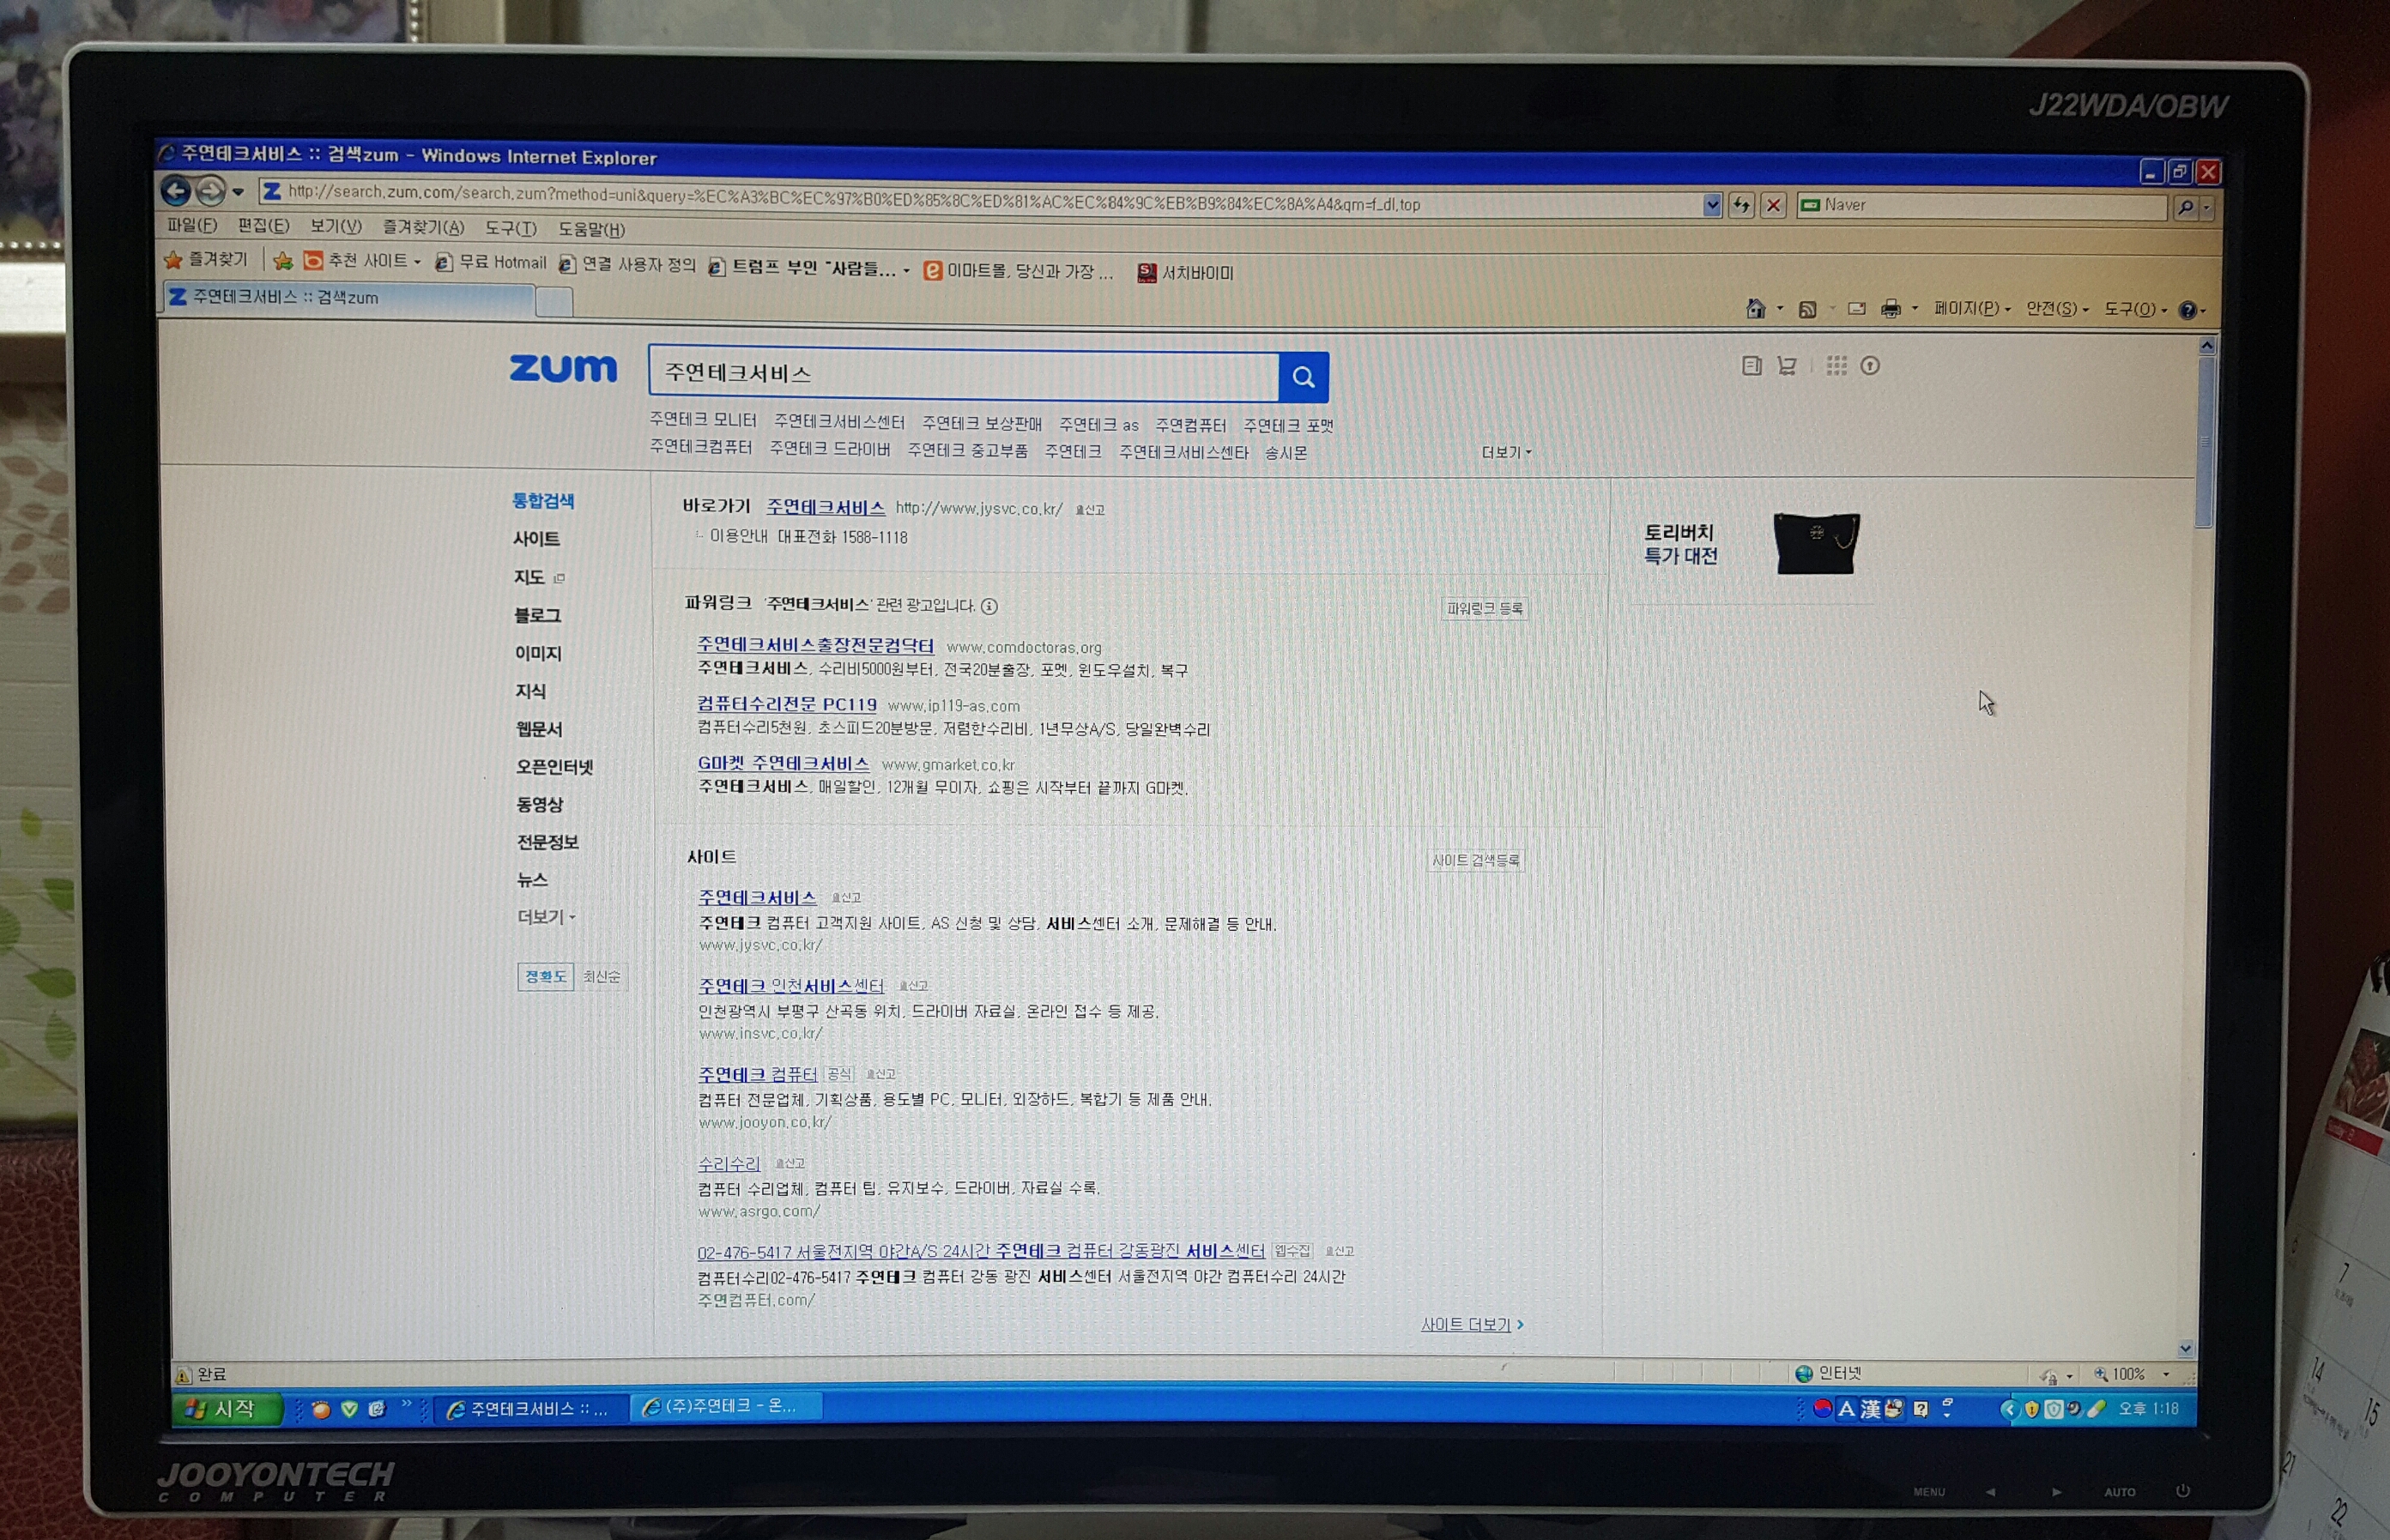Expand the 도구(O) command bar menu
2390x1540 pixels.
click(2135, 310)
